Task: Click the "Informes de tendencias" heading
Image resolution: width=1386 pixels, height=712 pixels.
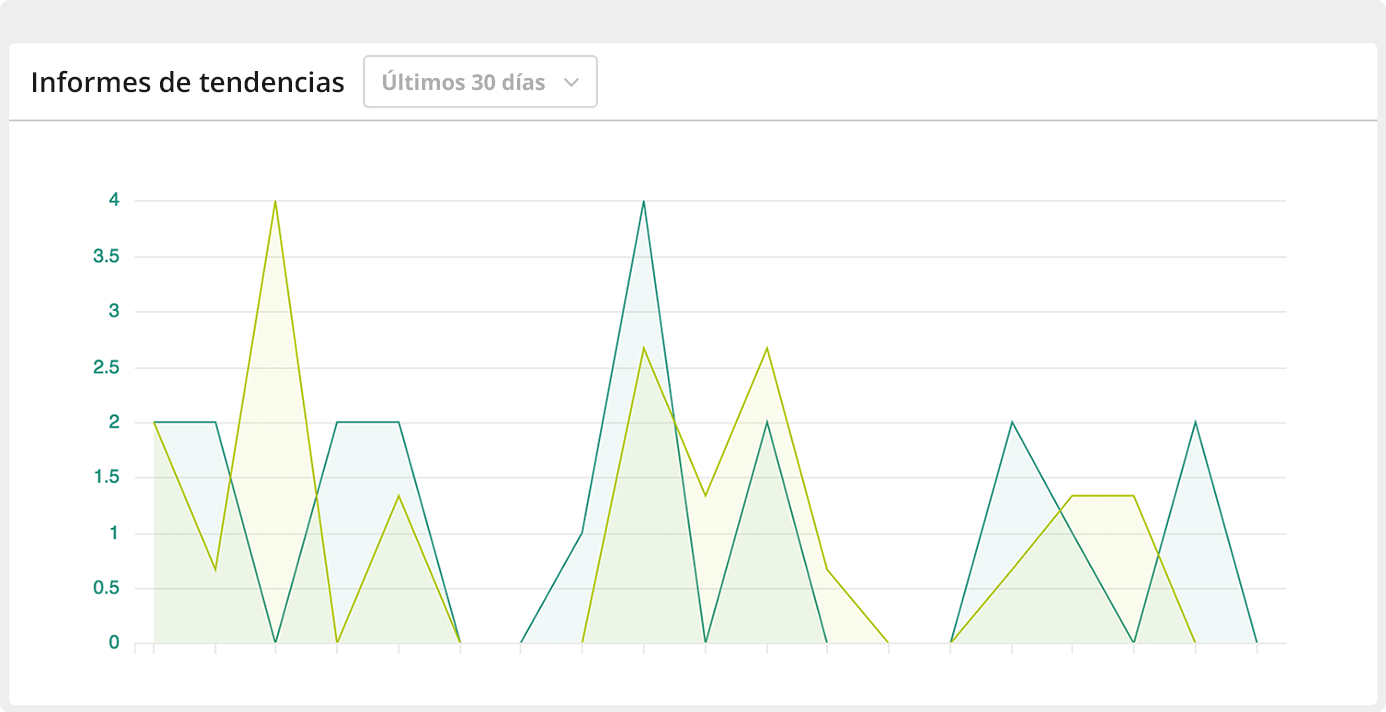Action: [187, 82]
